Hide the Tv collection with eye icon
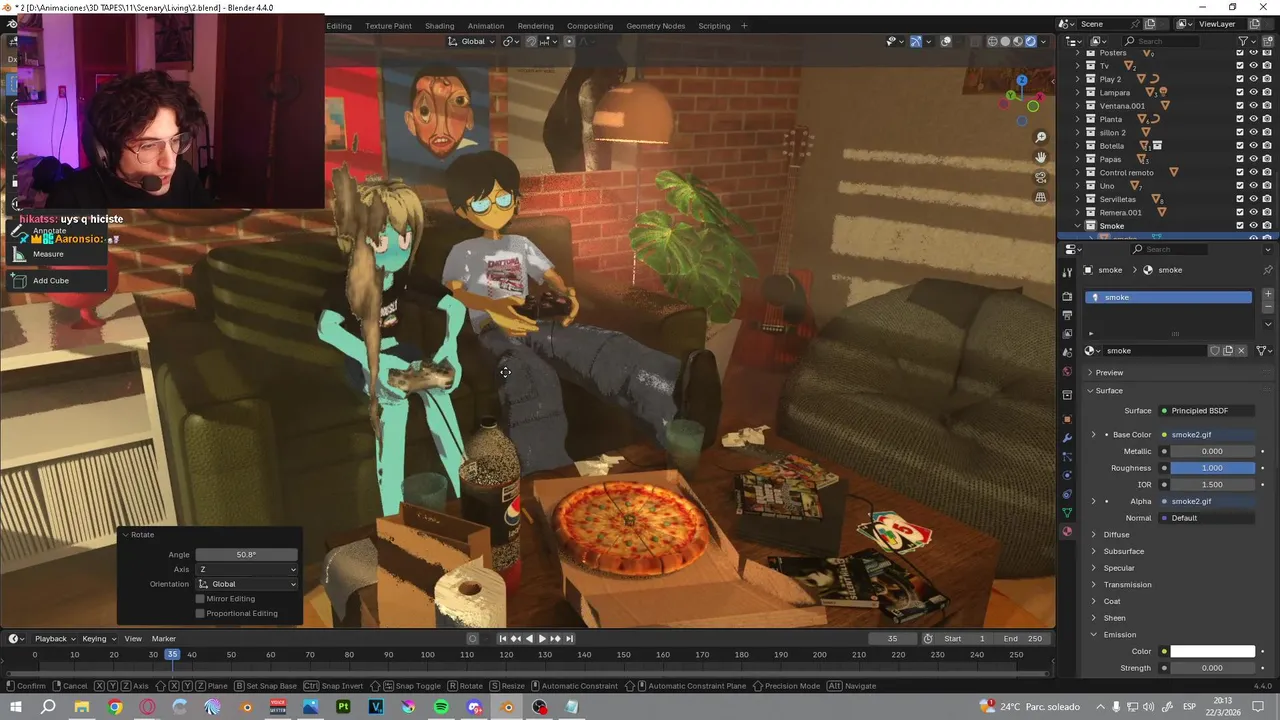 coord(1253,66)
